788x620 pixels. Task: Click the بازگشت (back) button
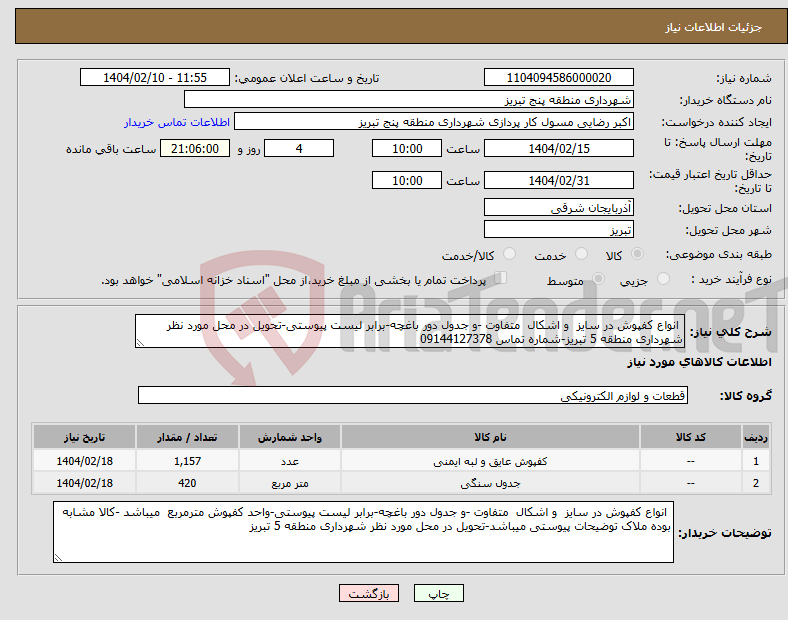tap(368, 593)
